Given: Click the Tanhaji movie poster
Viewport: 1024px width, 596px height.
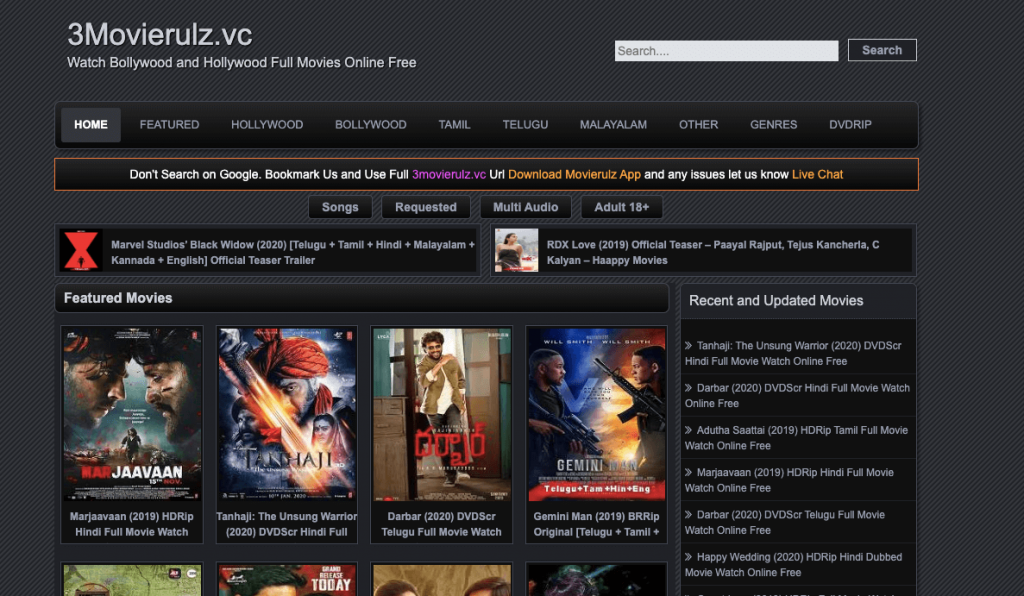Looking at the screenshot, I should [287, 415].
